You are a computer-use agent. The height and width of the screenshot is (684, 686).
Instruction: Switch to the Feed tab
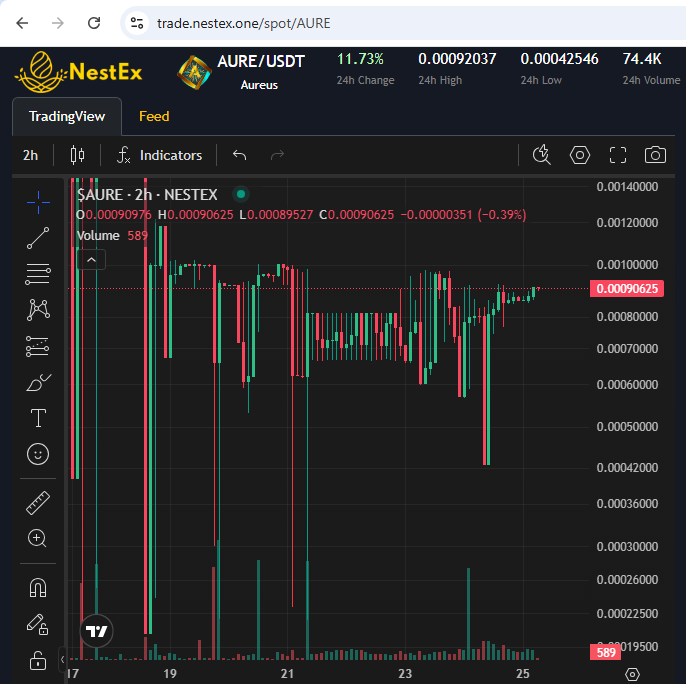click(154, 116)
